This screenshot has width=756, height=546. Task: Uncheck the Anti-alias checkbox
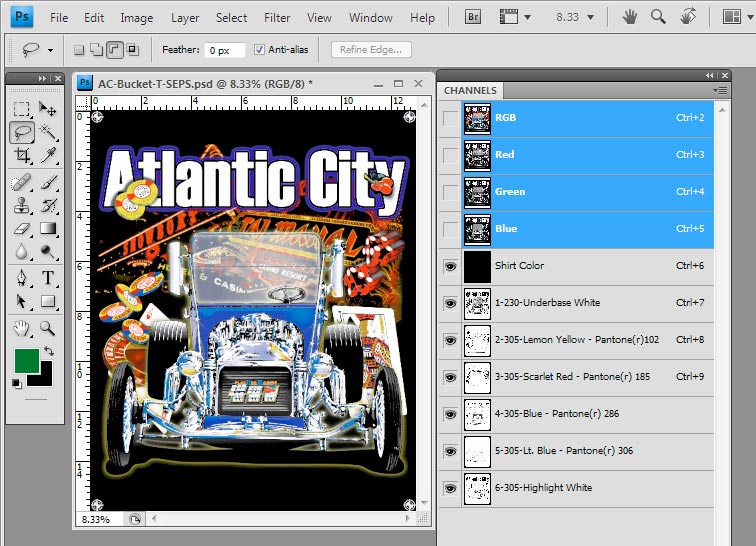point(260,50)
